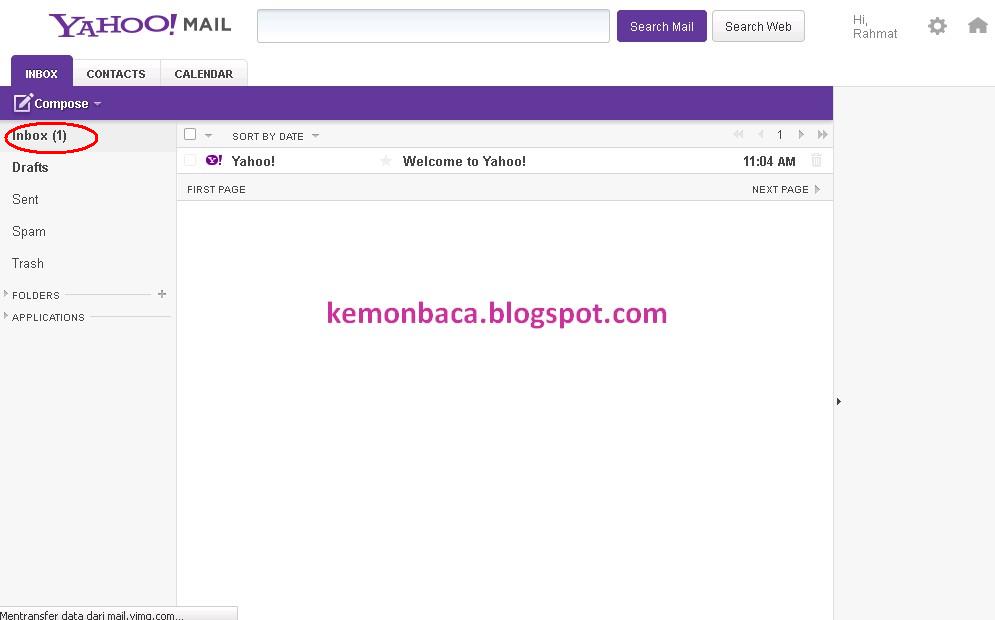Image resolution: width=995 pixels, height=620 pixels.
Task: Click the next page arrow beside page number
Action: click(801, 135)
